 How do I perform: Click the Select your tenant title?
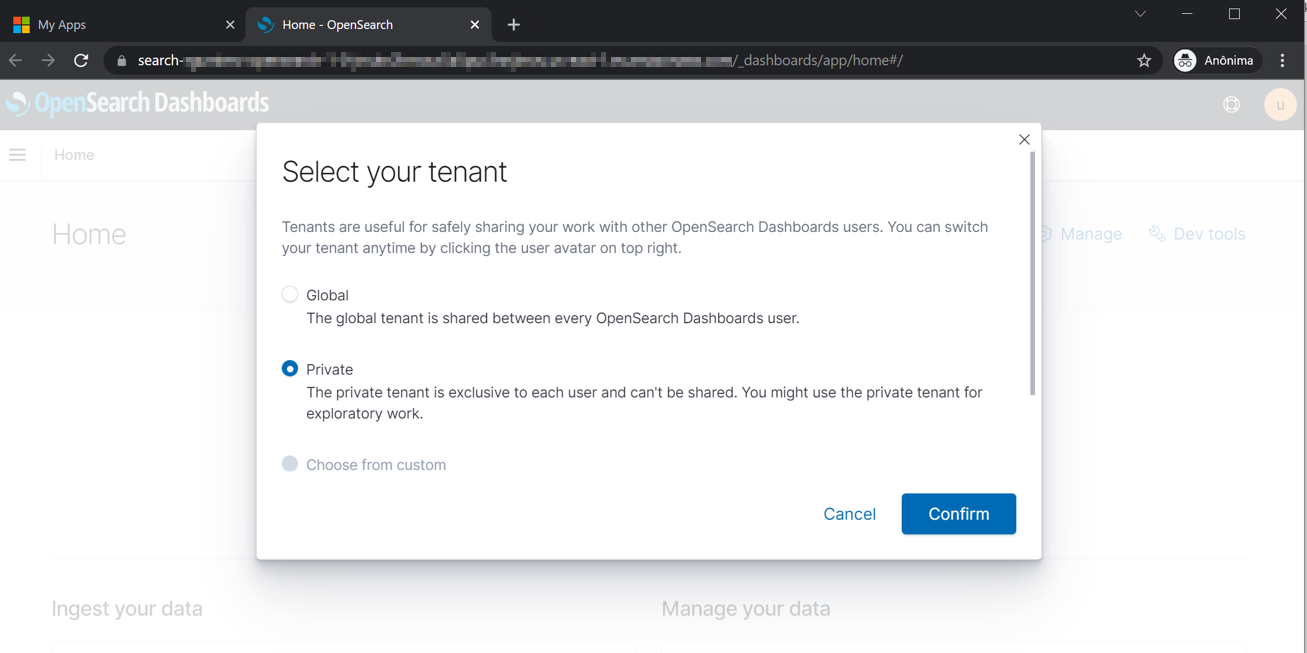[x=394, y=172]
